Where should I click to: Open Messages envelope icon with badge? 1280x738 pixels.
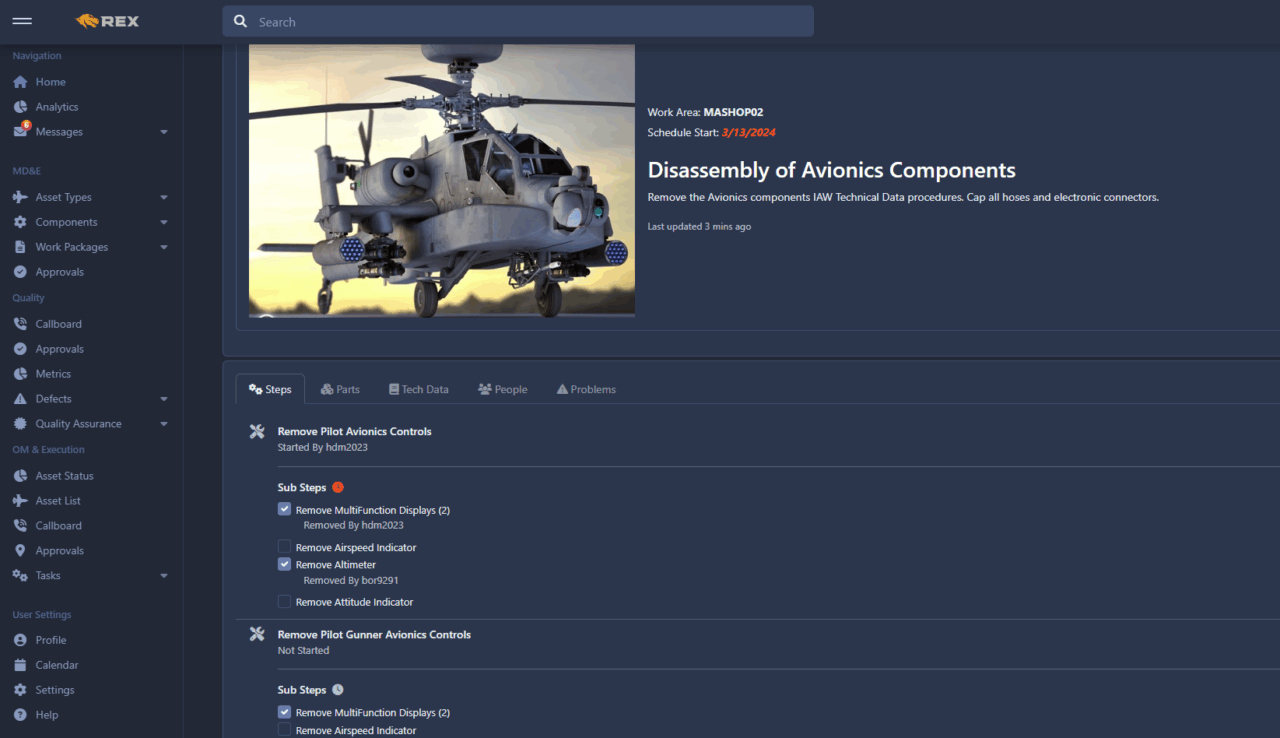(x=20, y=131)
